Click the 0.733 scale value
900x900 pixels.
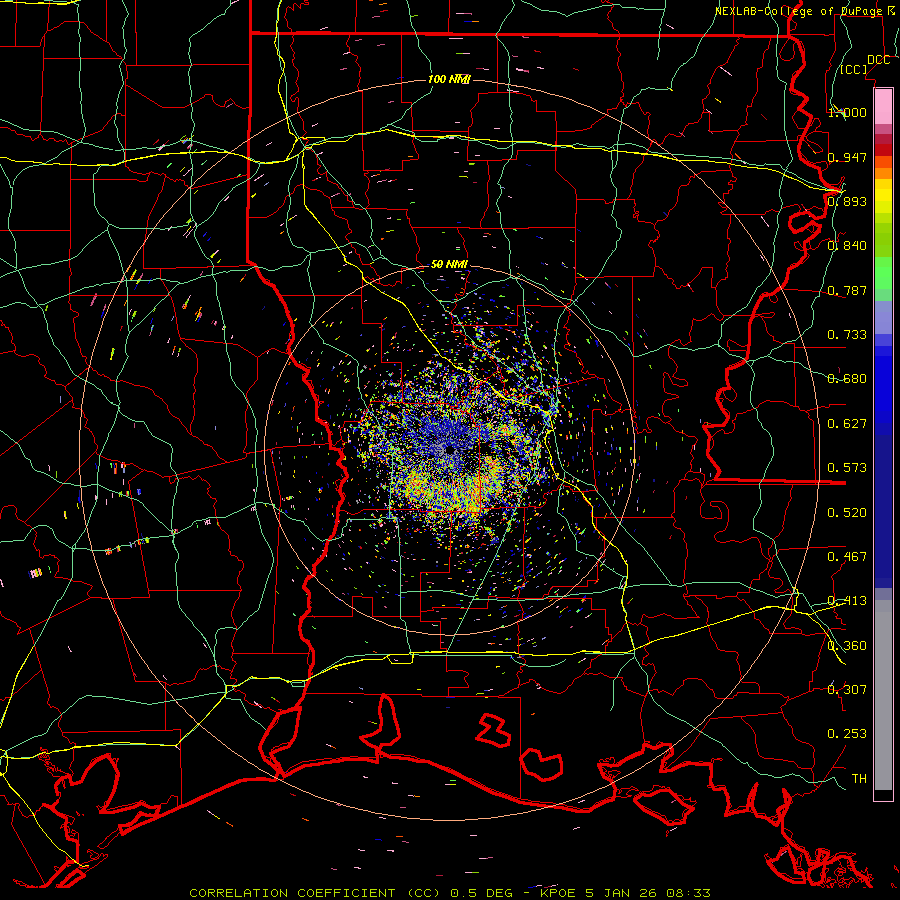click(x=847, y=335)
